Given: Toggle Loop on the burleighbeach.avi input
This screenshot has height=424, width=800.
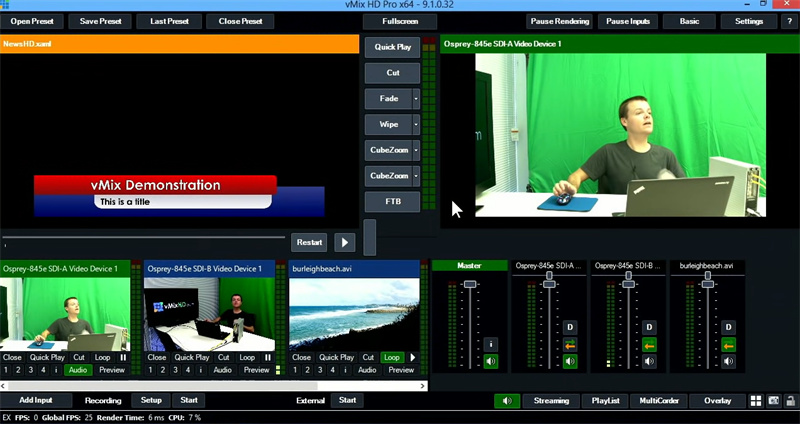Looking at the screenshot, I should tap(391, 357).
